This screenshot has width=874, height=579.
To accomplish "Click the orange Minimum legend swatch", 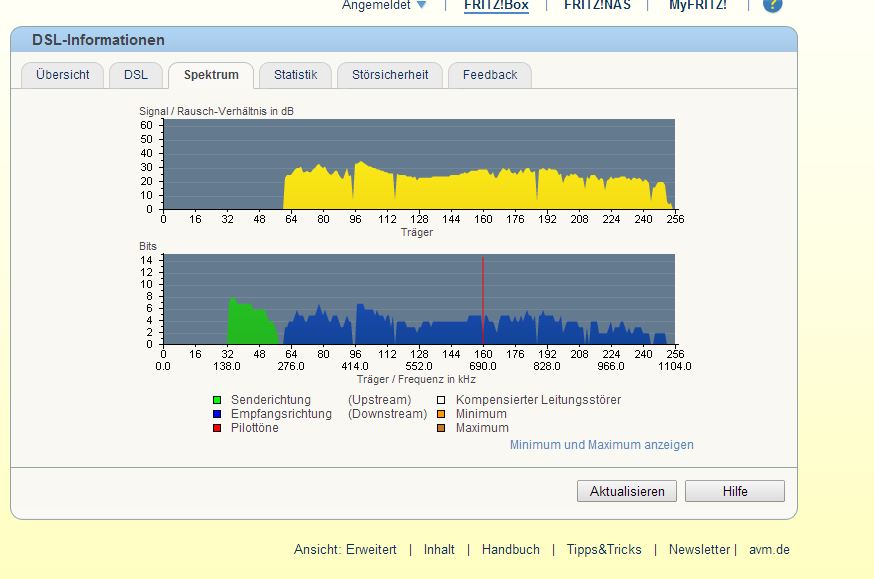I will point(441,414).
